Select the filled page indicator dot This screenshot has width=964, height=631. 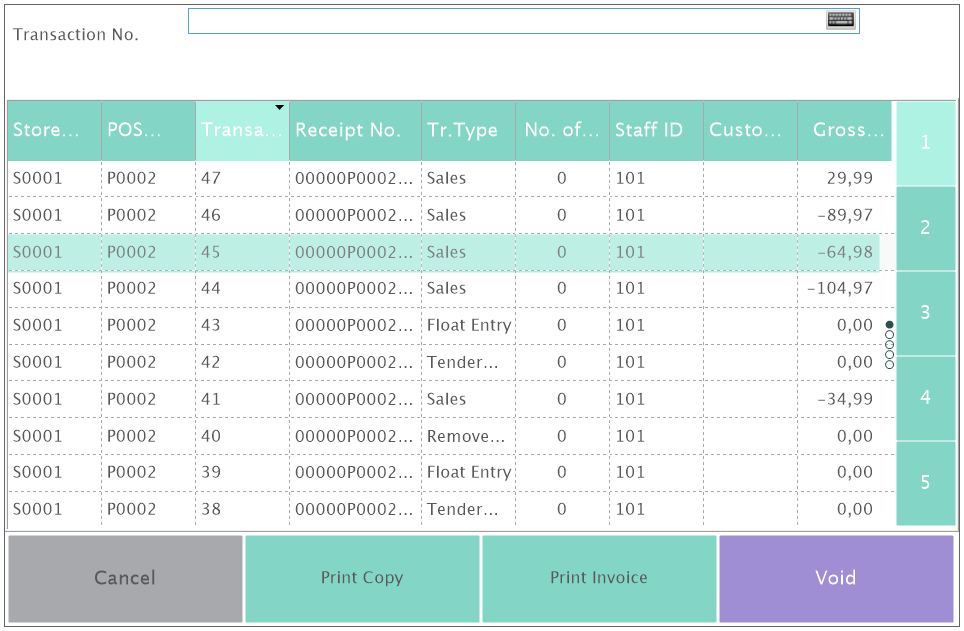[889, 325]
